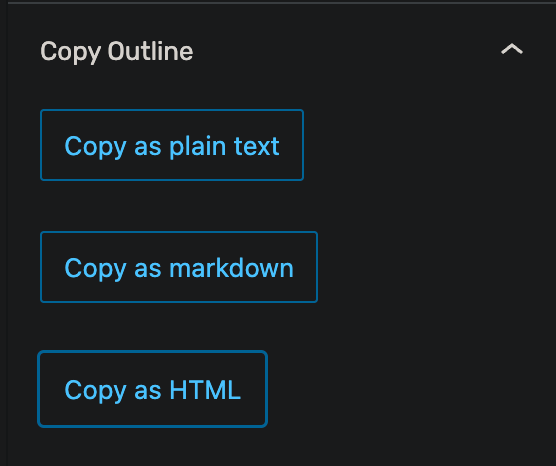
Task: Select the markdown copy option
Action: (x=179, y=267)
